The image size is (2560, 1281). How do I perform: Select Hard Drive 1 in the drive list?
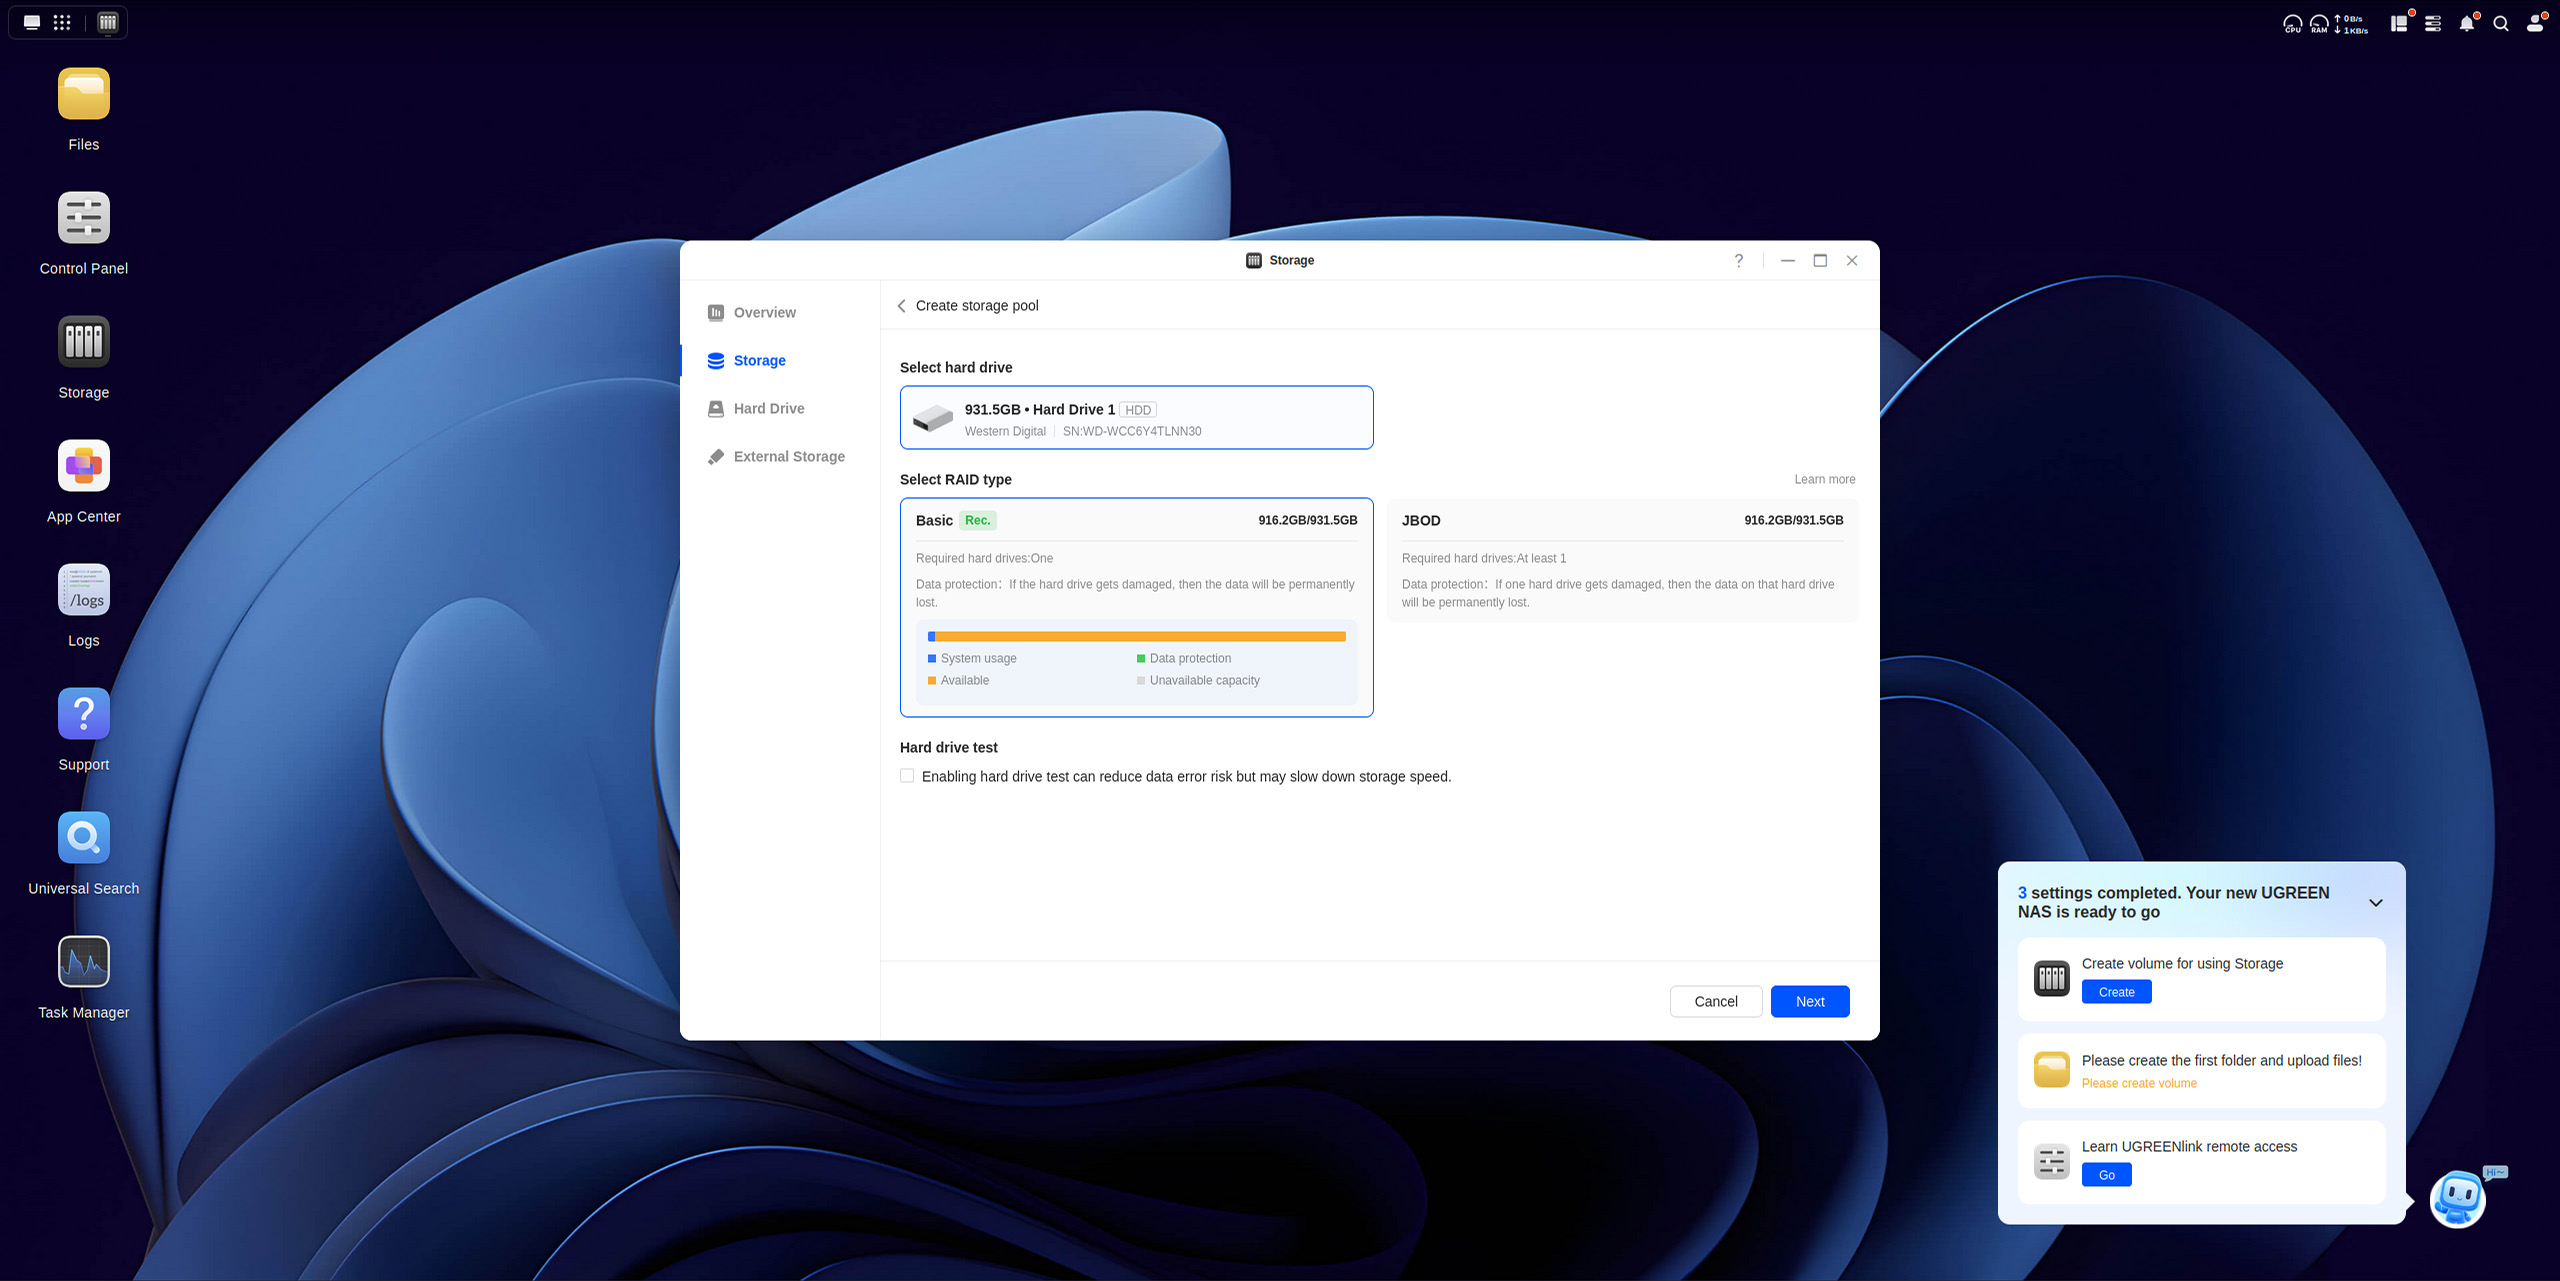(1135, 417)
